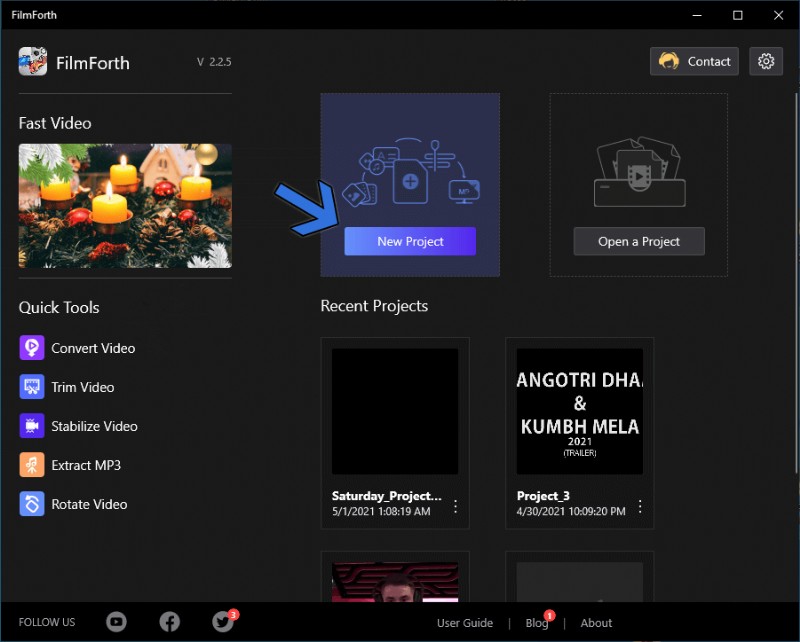The width and height of the screenshot is (800, 642).
Task: Click the Open a Project button
Action: pos(638,241)
